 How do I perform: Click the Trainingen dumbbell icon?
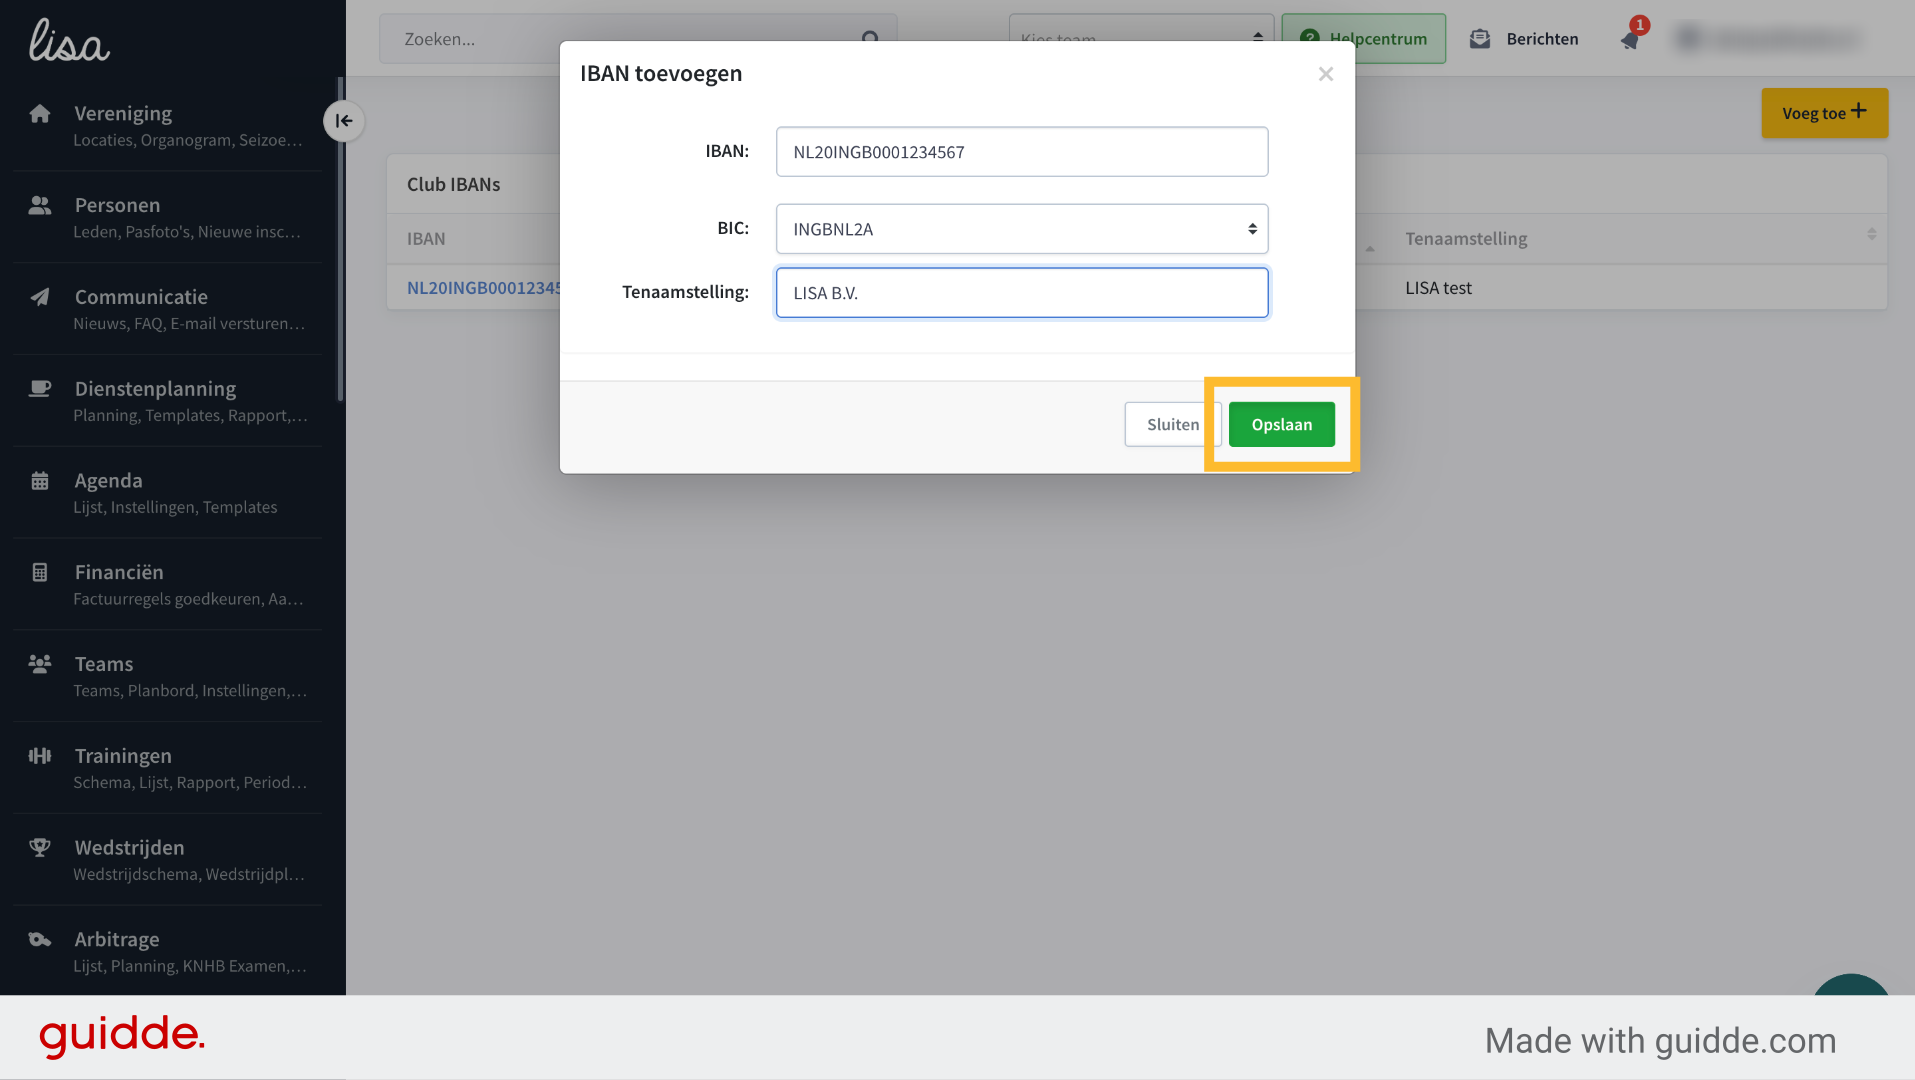tap(40, 756)
